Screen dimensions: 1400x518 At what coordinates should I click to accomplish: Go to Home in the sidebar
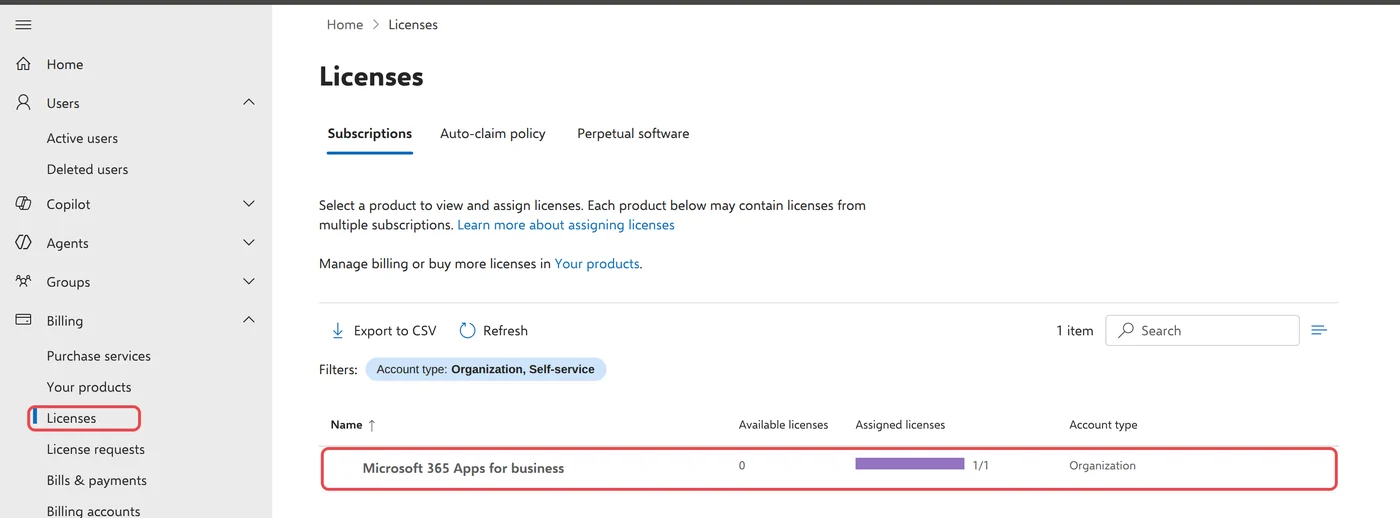click(65, 64)
